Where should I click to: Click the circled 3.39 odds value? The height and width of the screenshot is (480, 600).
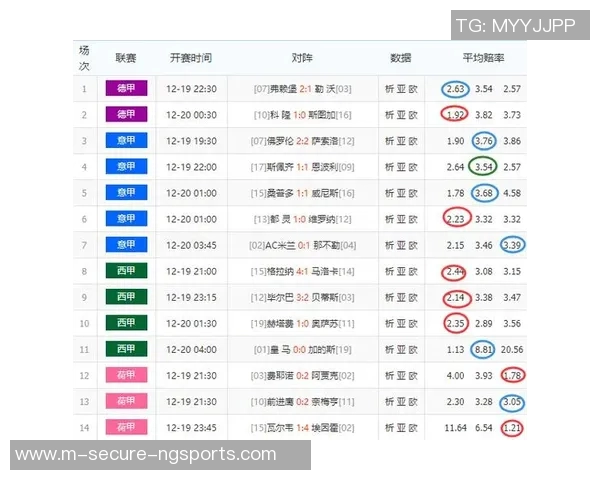tap(512, 245)
